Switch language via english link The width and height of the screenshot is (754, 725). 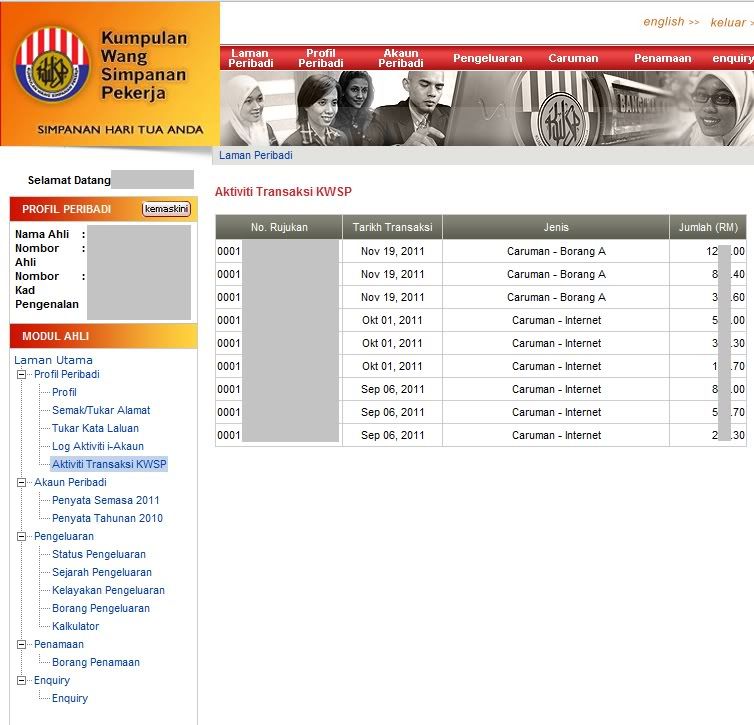pos(671,22)
